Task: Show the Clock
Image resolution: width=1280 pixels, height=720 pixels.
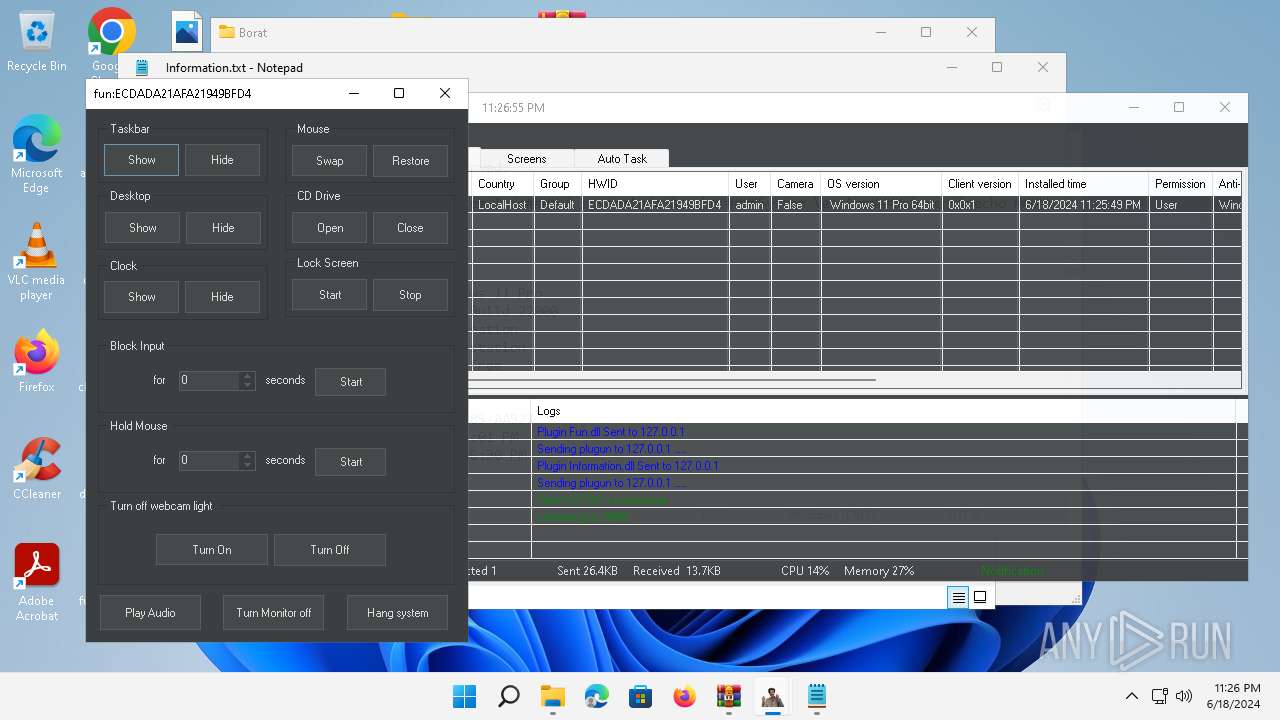Action: (x=141, y=297)
